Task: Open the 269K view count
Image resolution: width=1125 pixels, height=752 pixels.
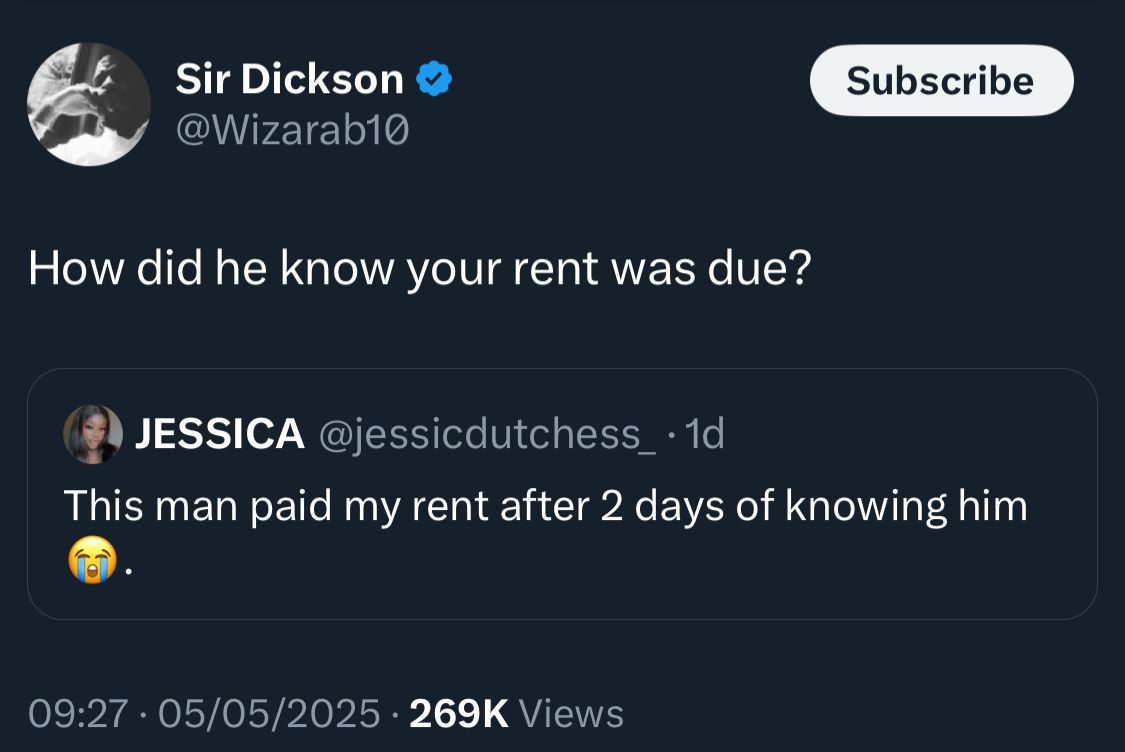Action: 459,713
